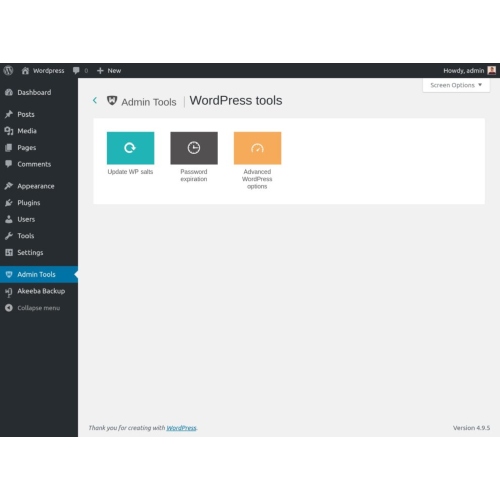Open Users in the sidebar
The width and height of the screenshot is (500, 500).
tap(39, 219)
